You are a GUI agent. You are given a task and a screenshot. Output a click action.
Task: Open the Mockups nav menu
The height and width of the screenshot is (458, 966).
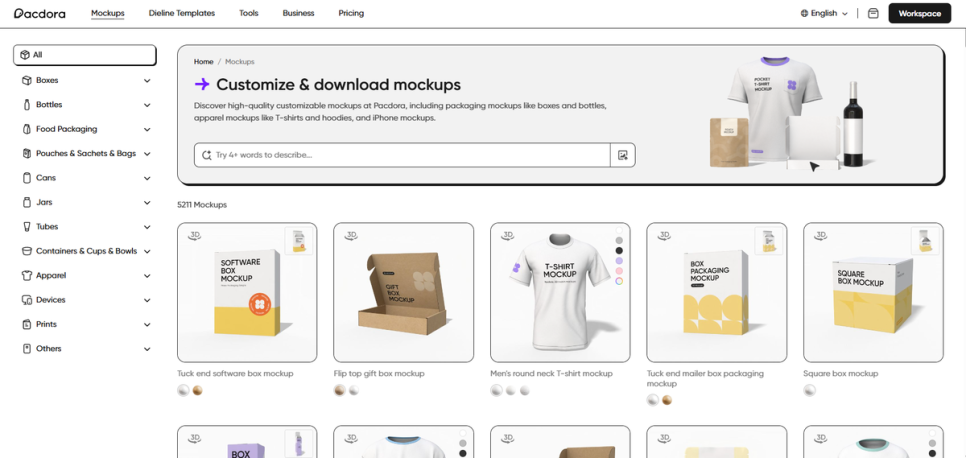pyautogui.click(x=108, y=13)
